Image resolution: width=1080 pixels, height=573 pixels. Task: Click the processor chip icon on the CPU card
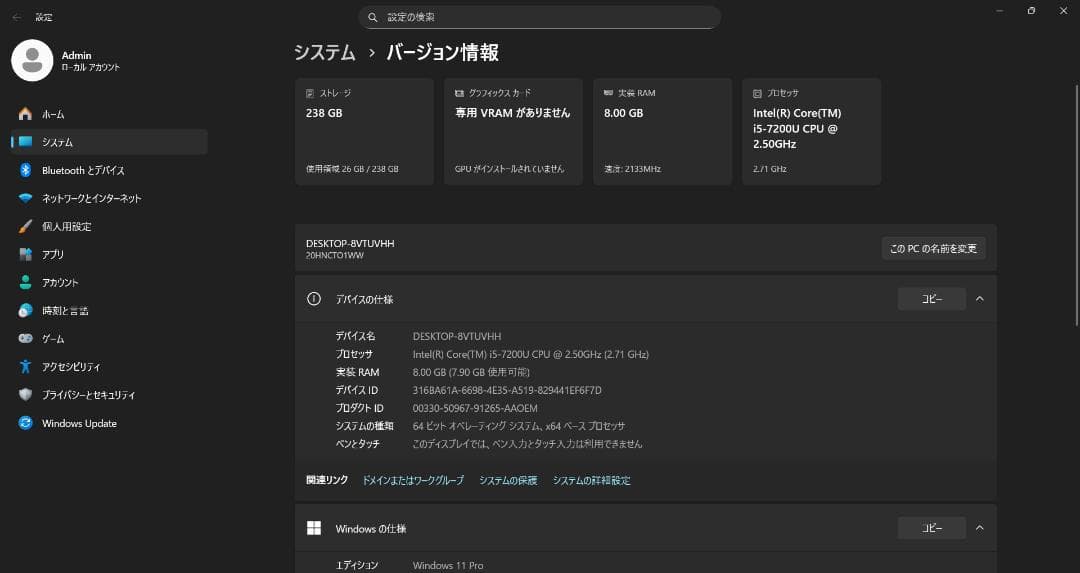(757, 93)
